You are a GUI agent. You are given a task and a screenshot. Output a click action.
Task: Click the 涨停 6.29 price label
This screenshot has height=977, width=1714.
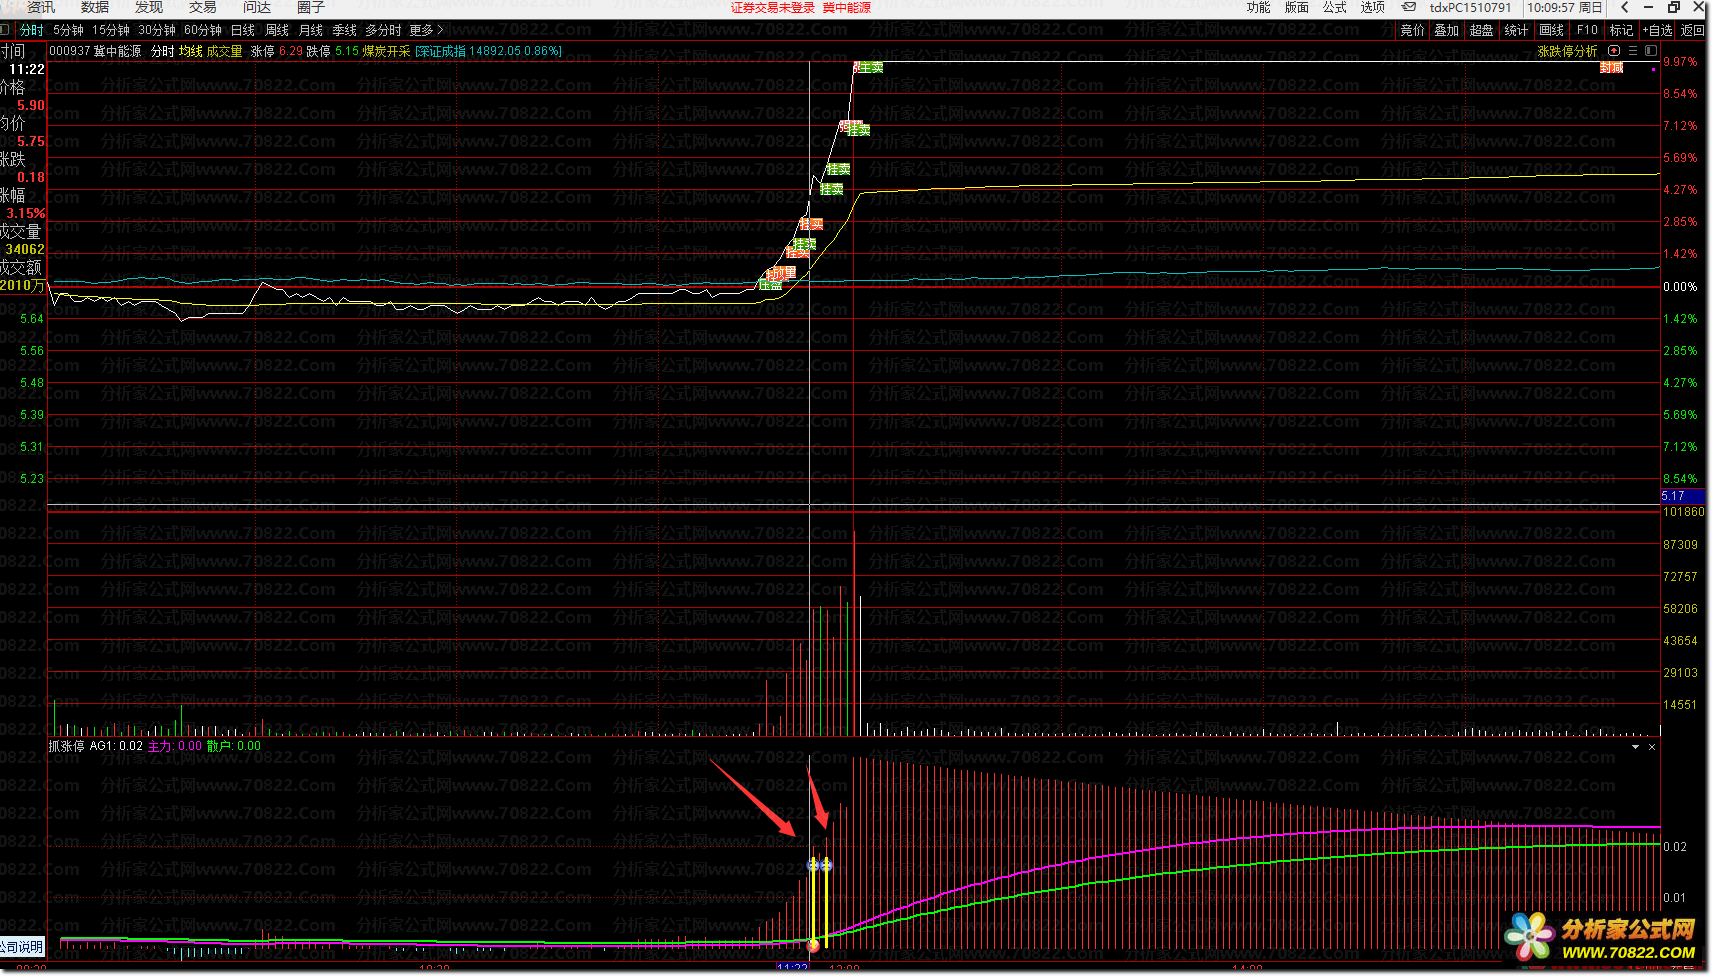(x=277, y=51)
